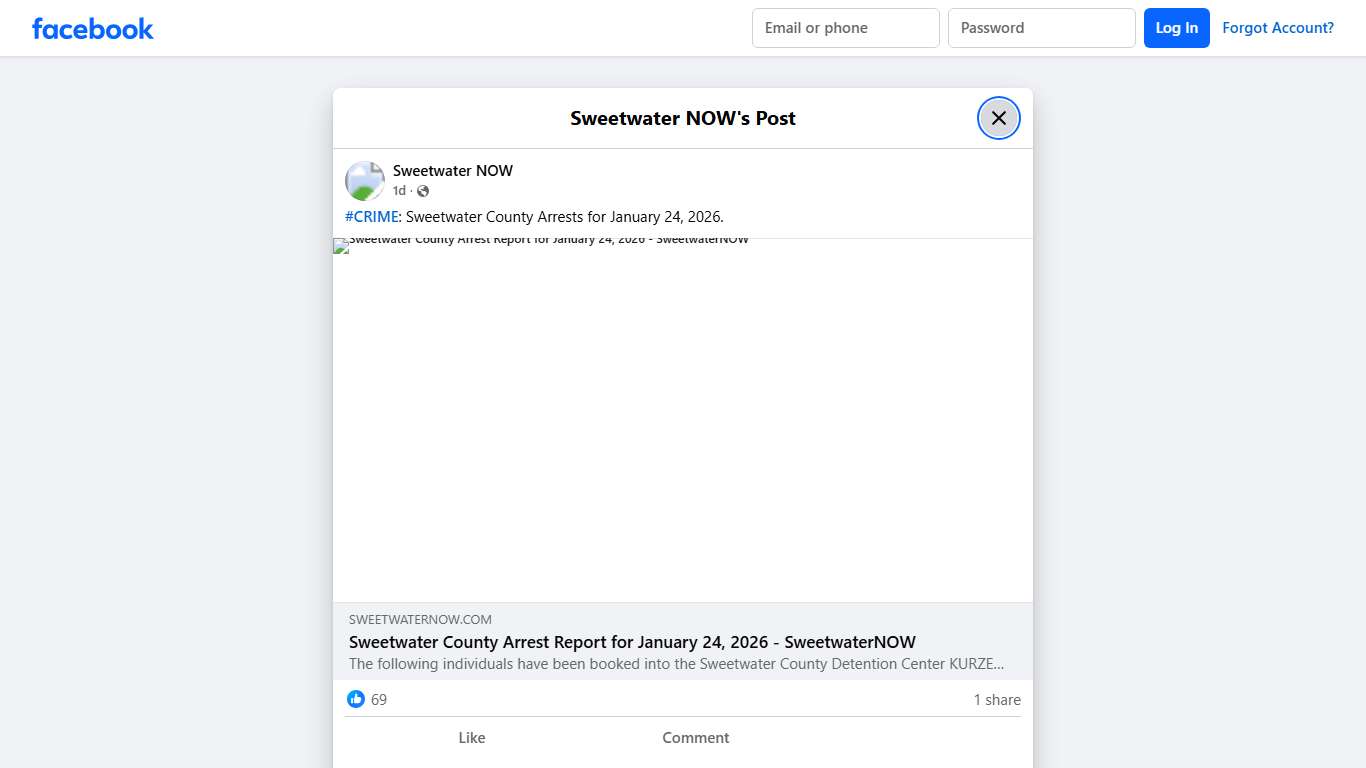Open the Sweetwater NOW page link
This screenshot has height=768, width=1366.
(x=453, y=170)
